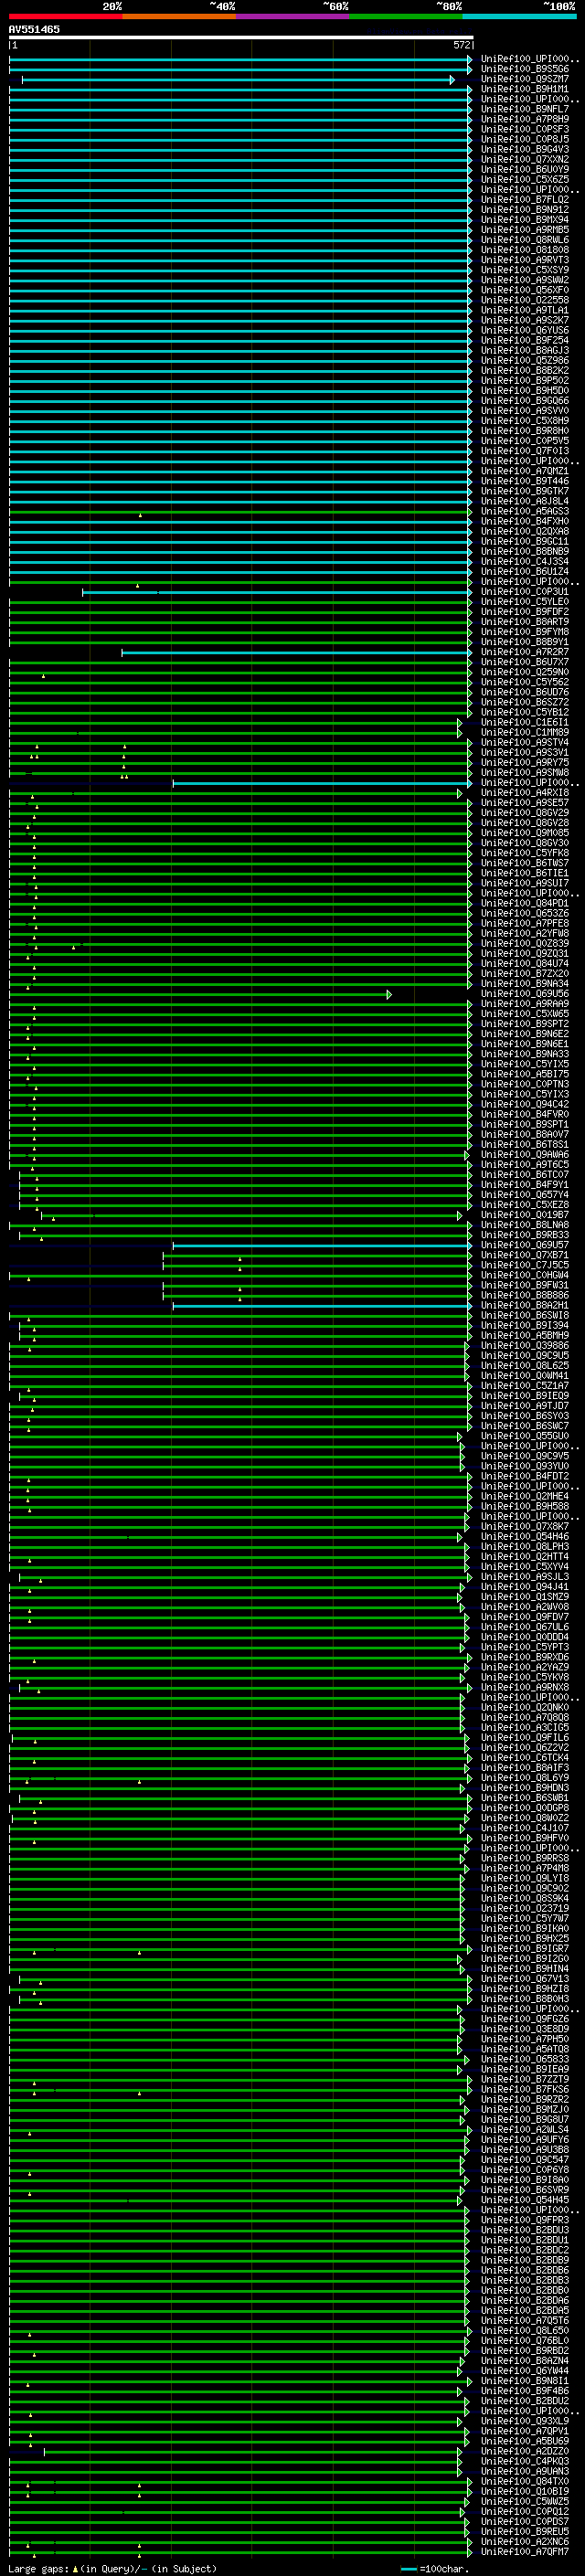Select hit label UniRef100_A9STV4
Viewport: 585px width, 2576px height.
525,742
